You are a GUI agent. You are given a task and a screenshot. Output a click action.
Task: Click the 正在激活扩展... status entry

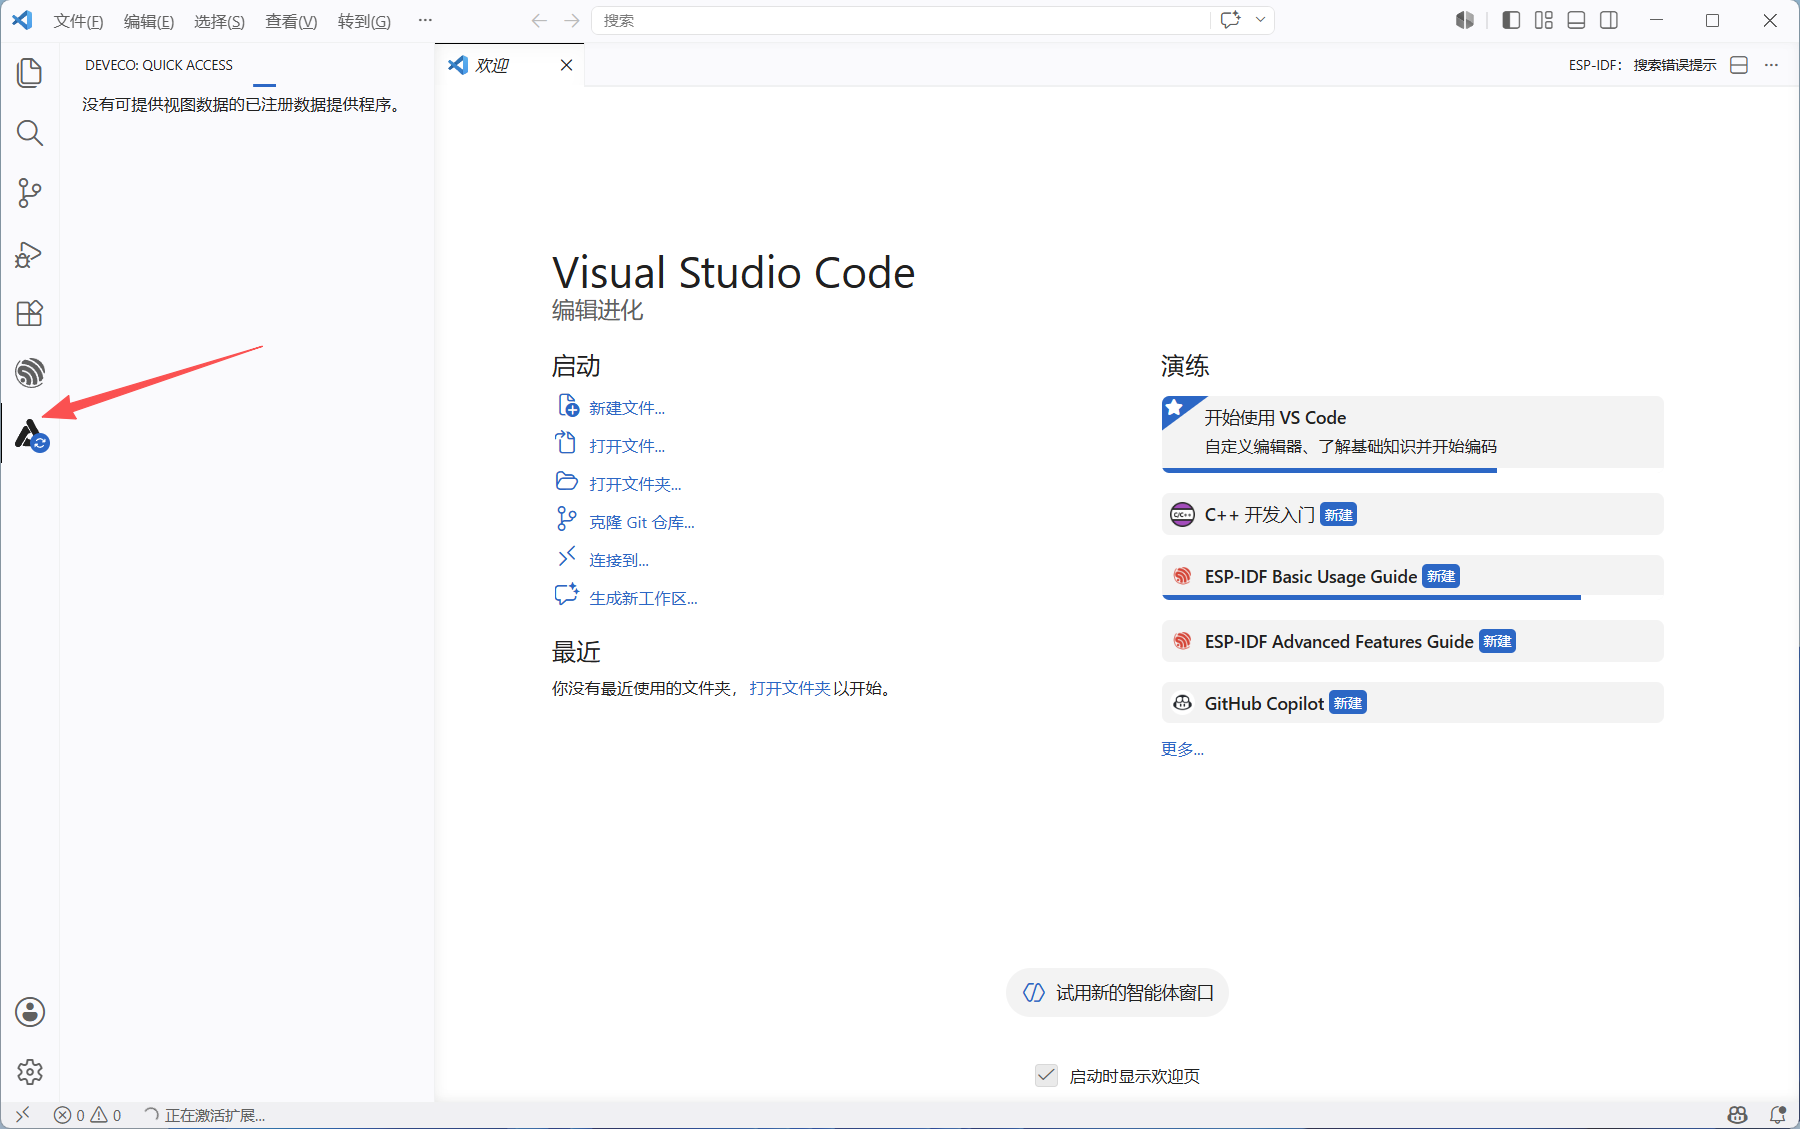(205, 1115)
